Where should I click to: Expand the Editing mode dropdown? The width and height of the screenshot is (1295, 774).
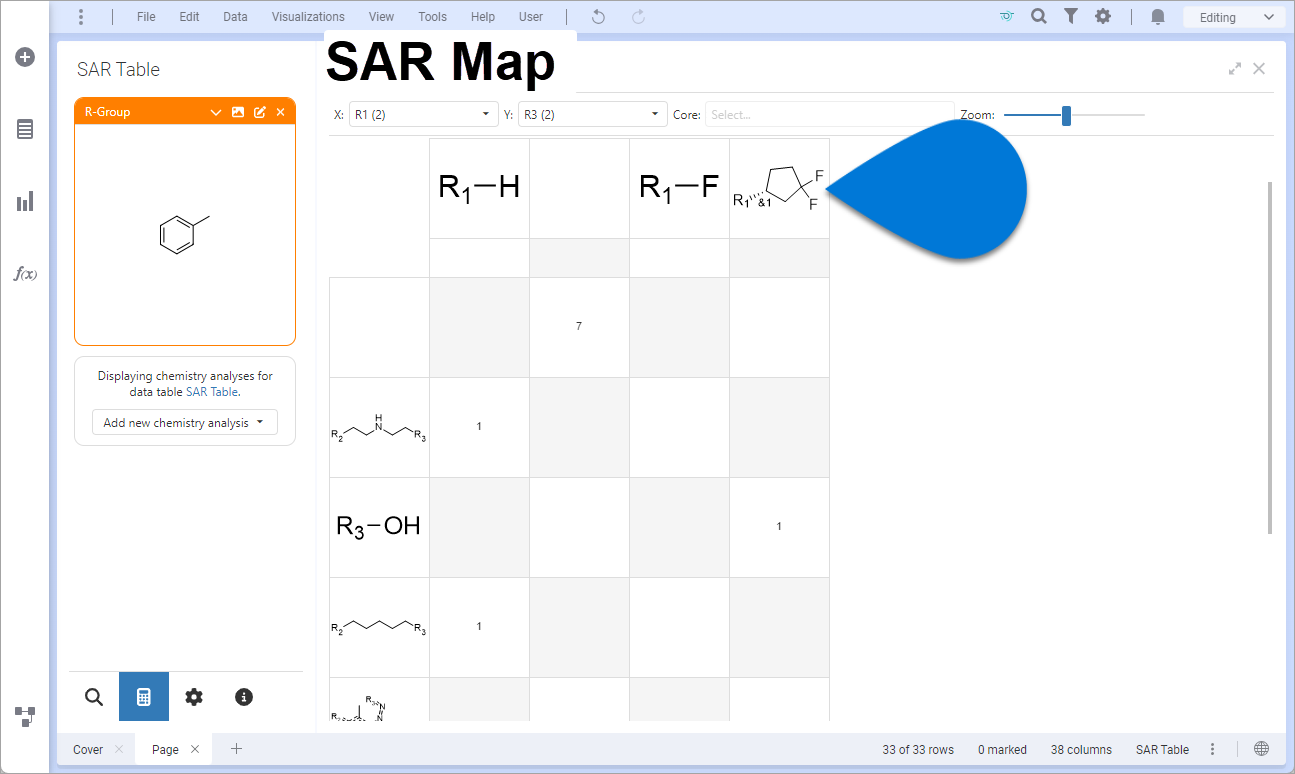1233,16
